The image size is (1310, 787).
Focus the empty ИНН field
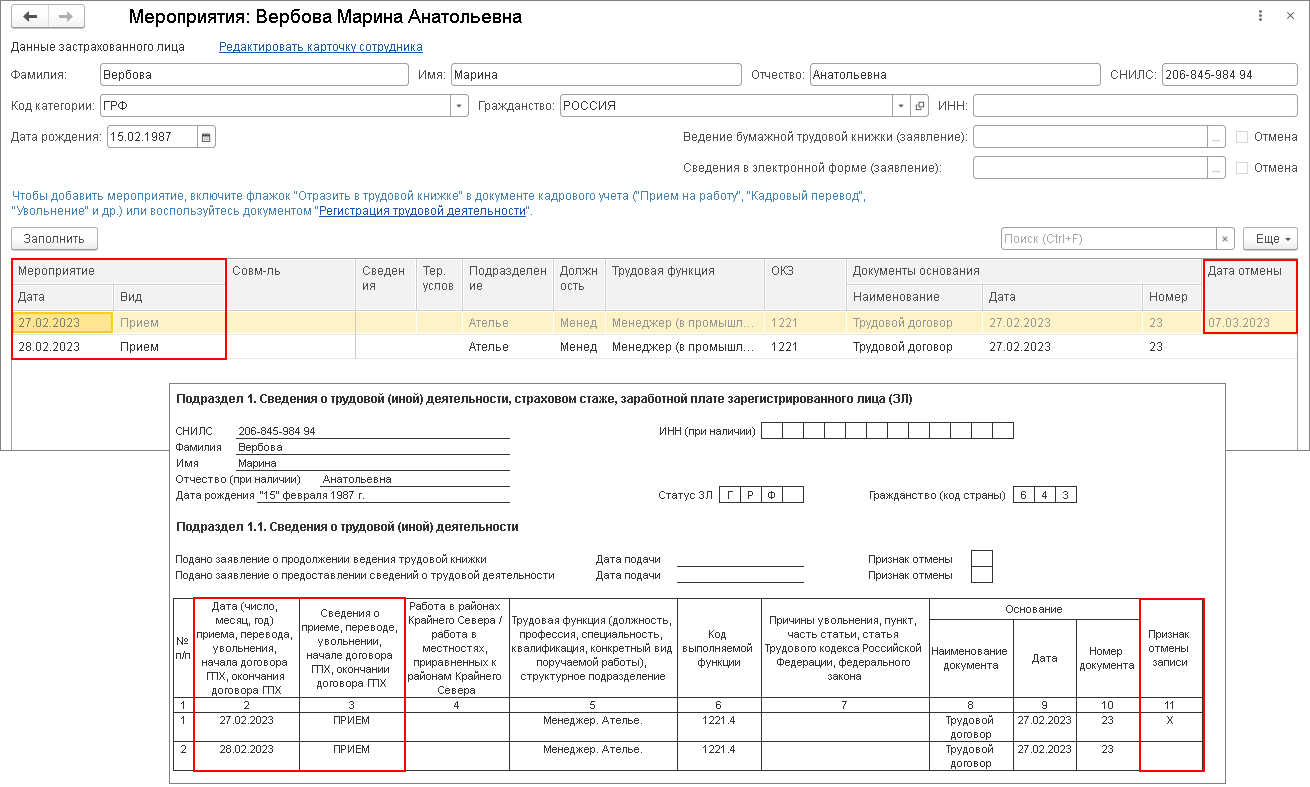(x=1135, y=105)
